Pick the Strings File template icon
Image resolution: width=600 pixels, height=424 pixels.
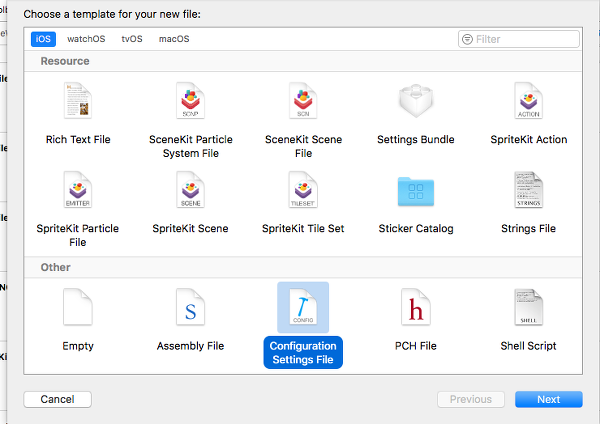(528, 189)
